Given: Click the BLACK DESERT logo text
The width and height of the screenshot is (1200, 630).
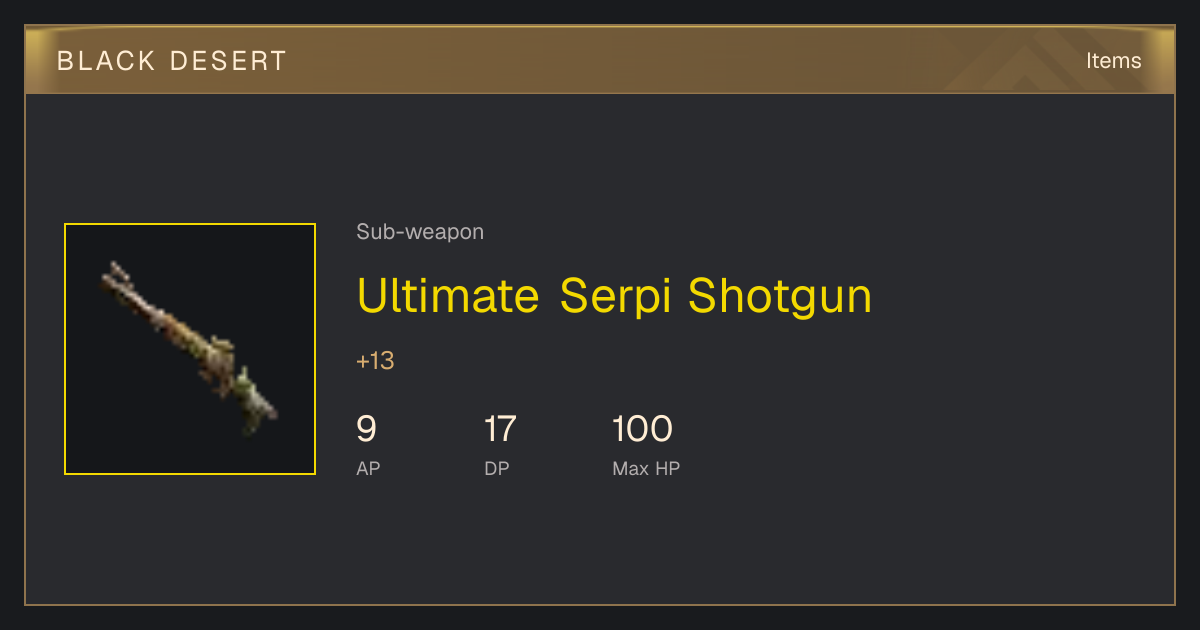Looking at the screenshot, I should [172, 61].
